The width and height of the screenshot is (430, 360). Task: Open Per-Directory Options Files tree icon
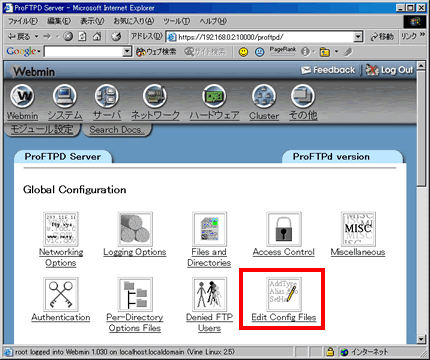click(135, 294)
